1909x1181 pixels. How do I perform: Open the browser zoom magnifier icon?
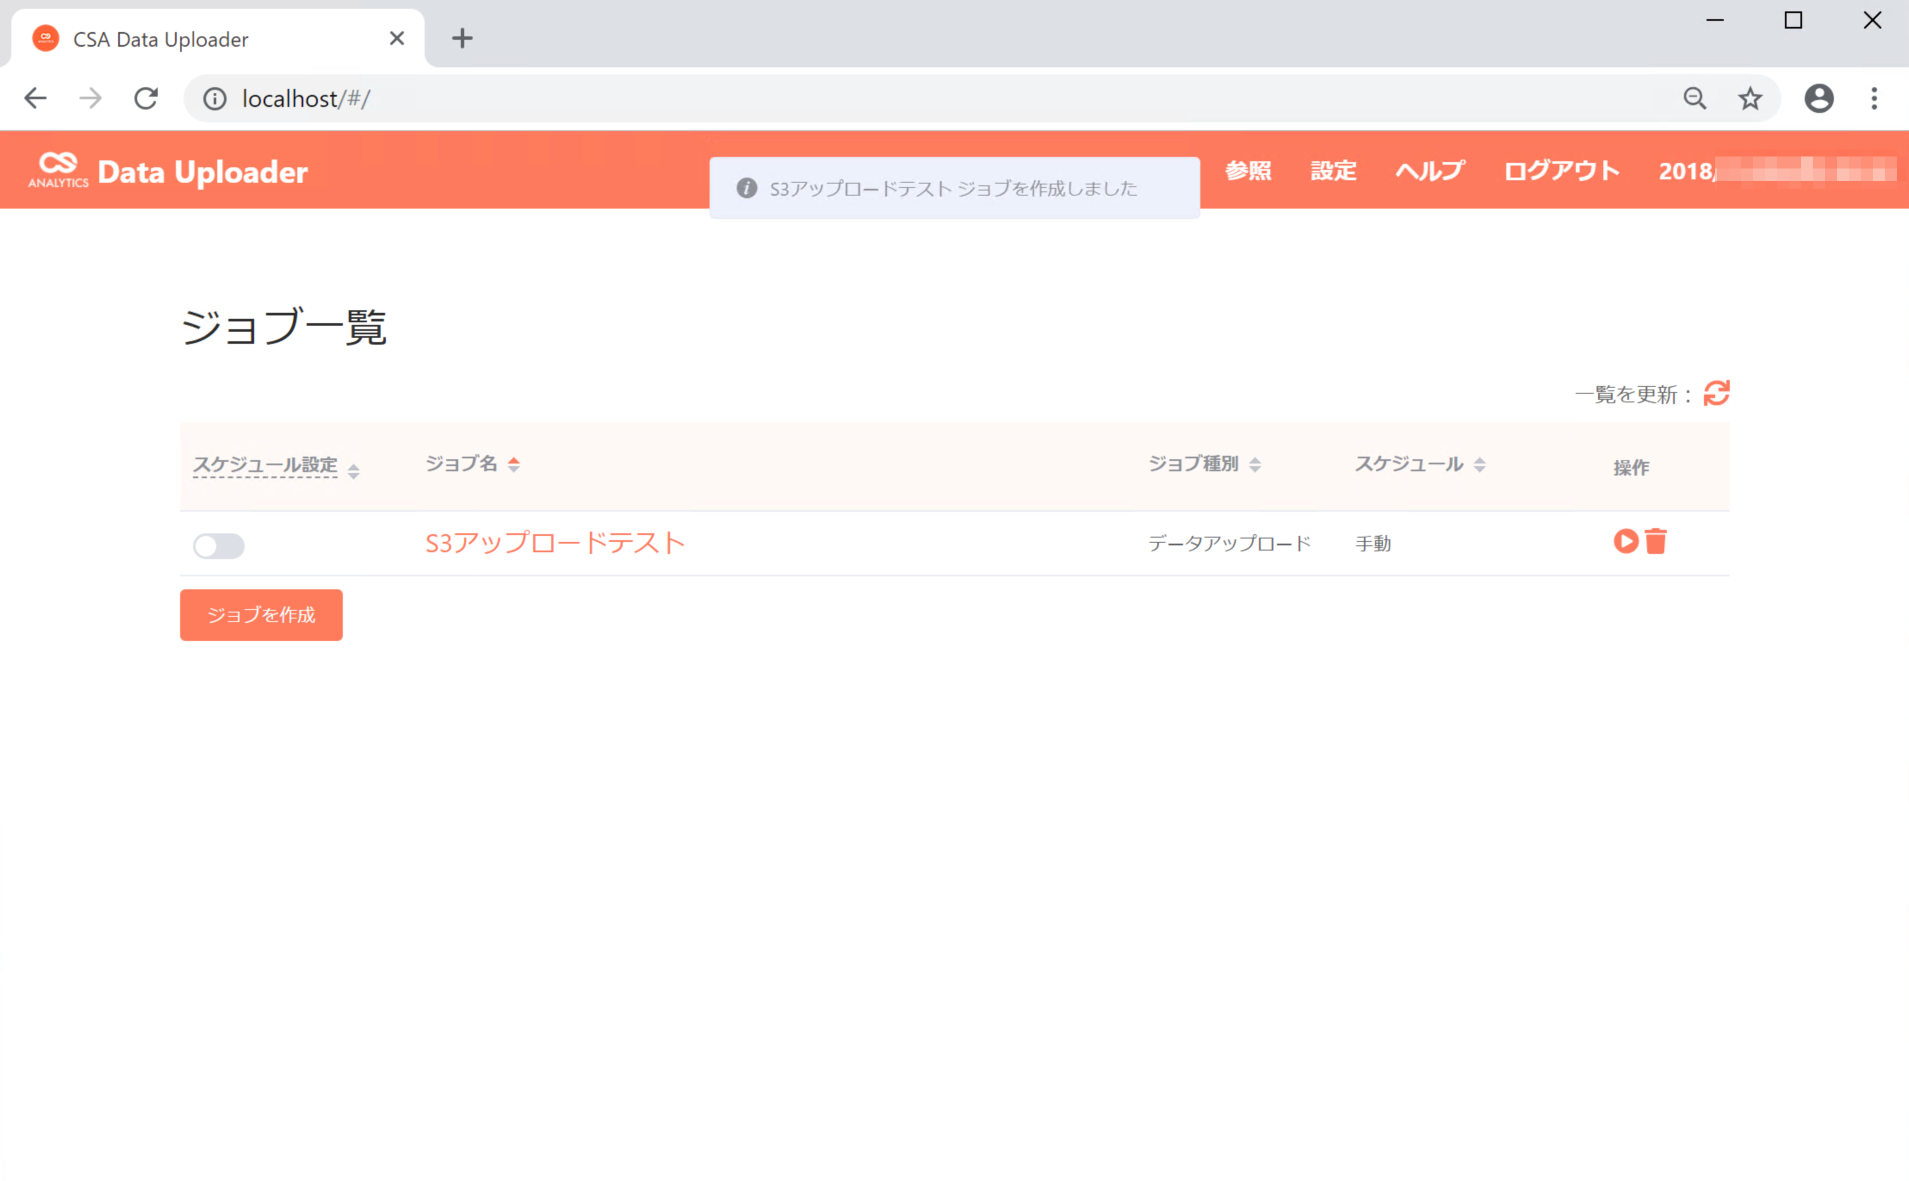[1694, 98]
